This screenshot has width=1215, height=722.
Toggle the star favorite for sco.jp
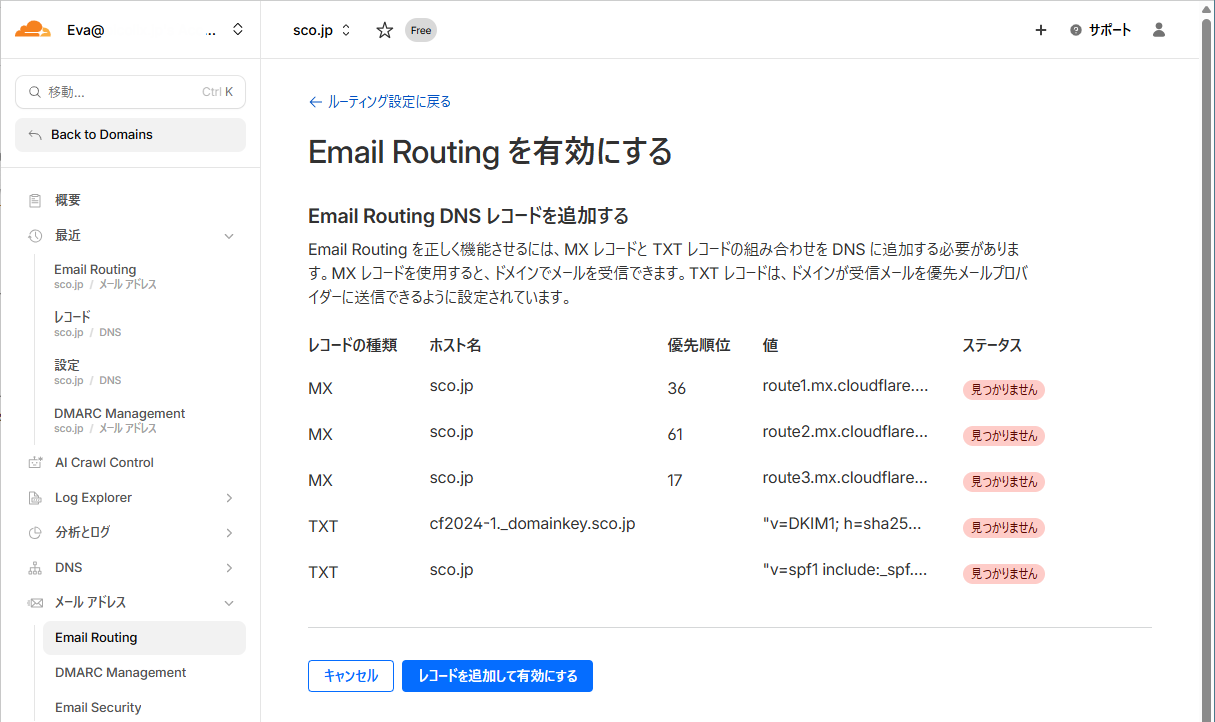(x=384, y=30)
